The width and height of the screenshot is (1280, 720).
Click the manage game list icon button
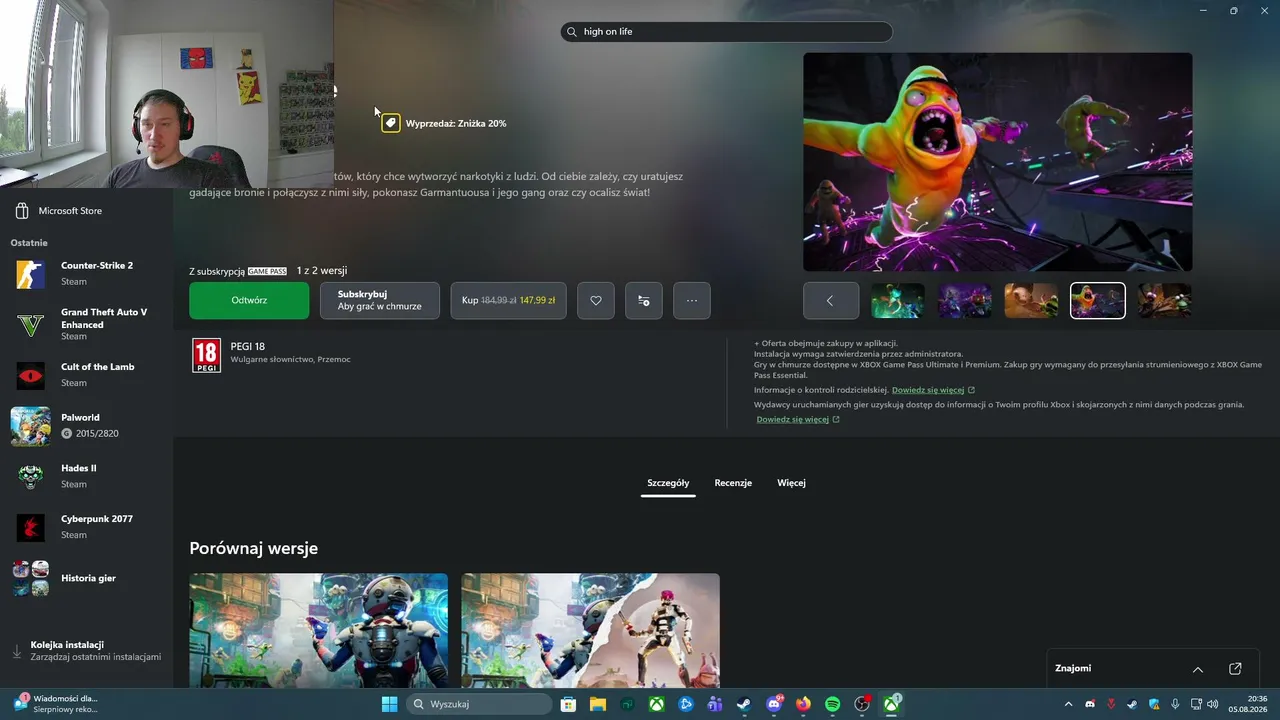click(x=644, y=300)
